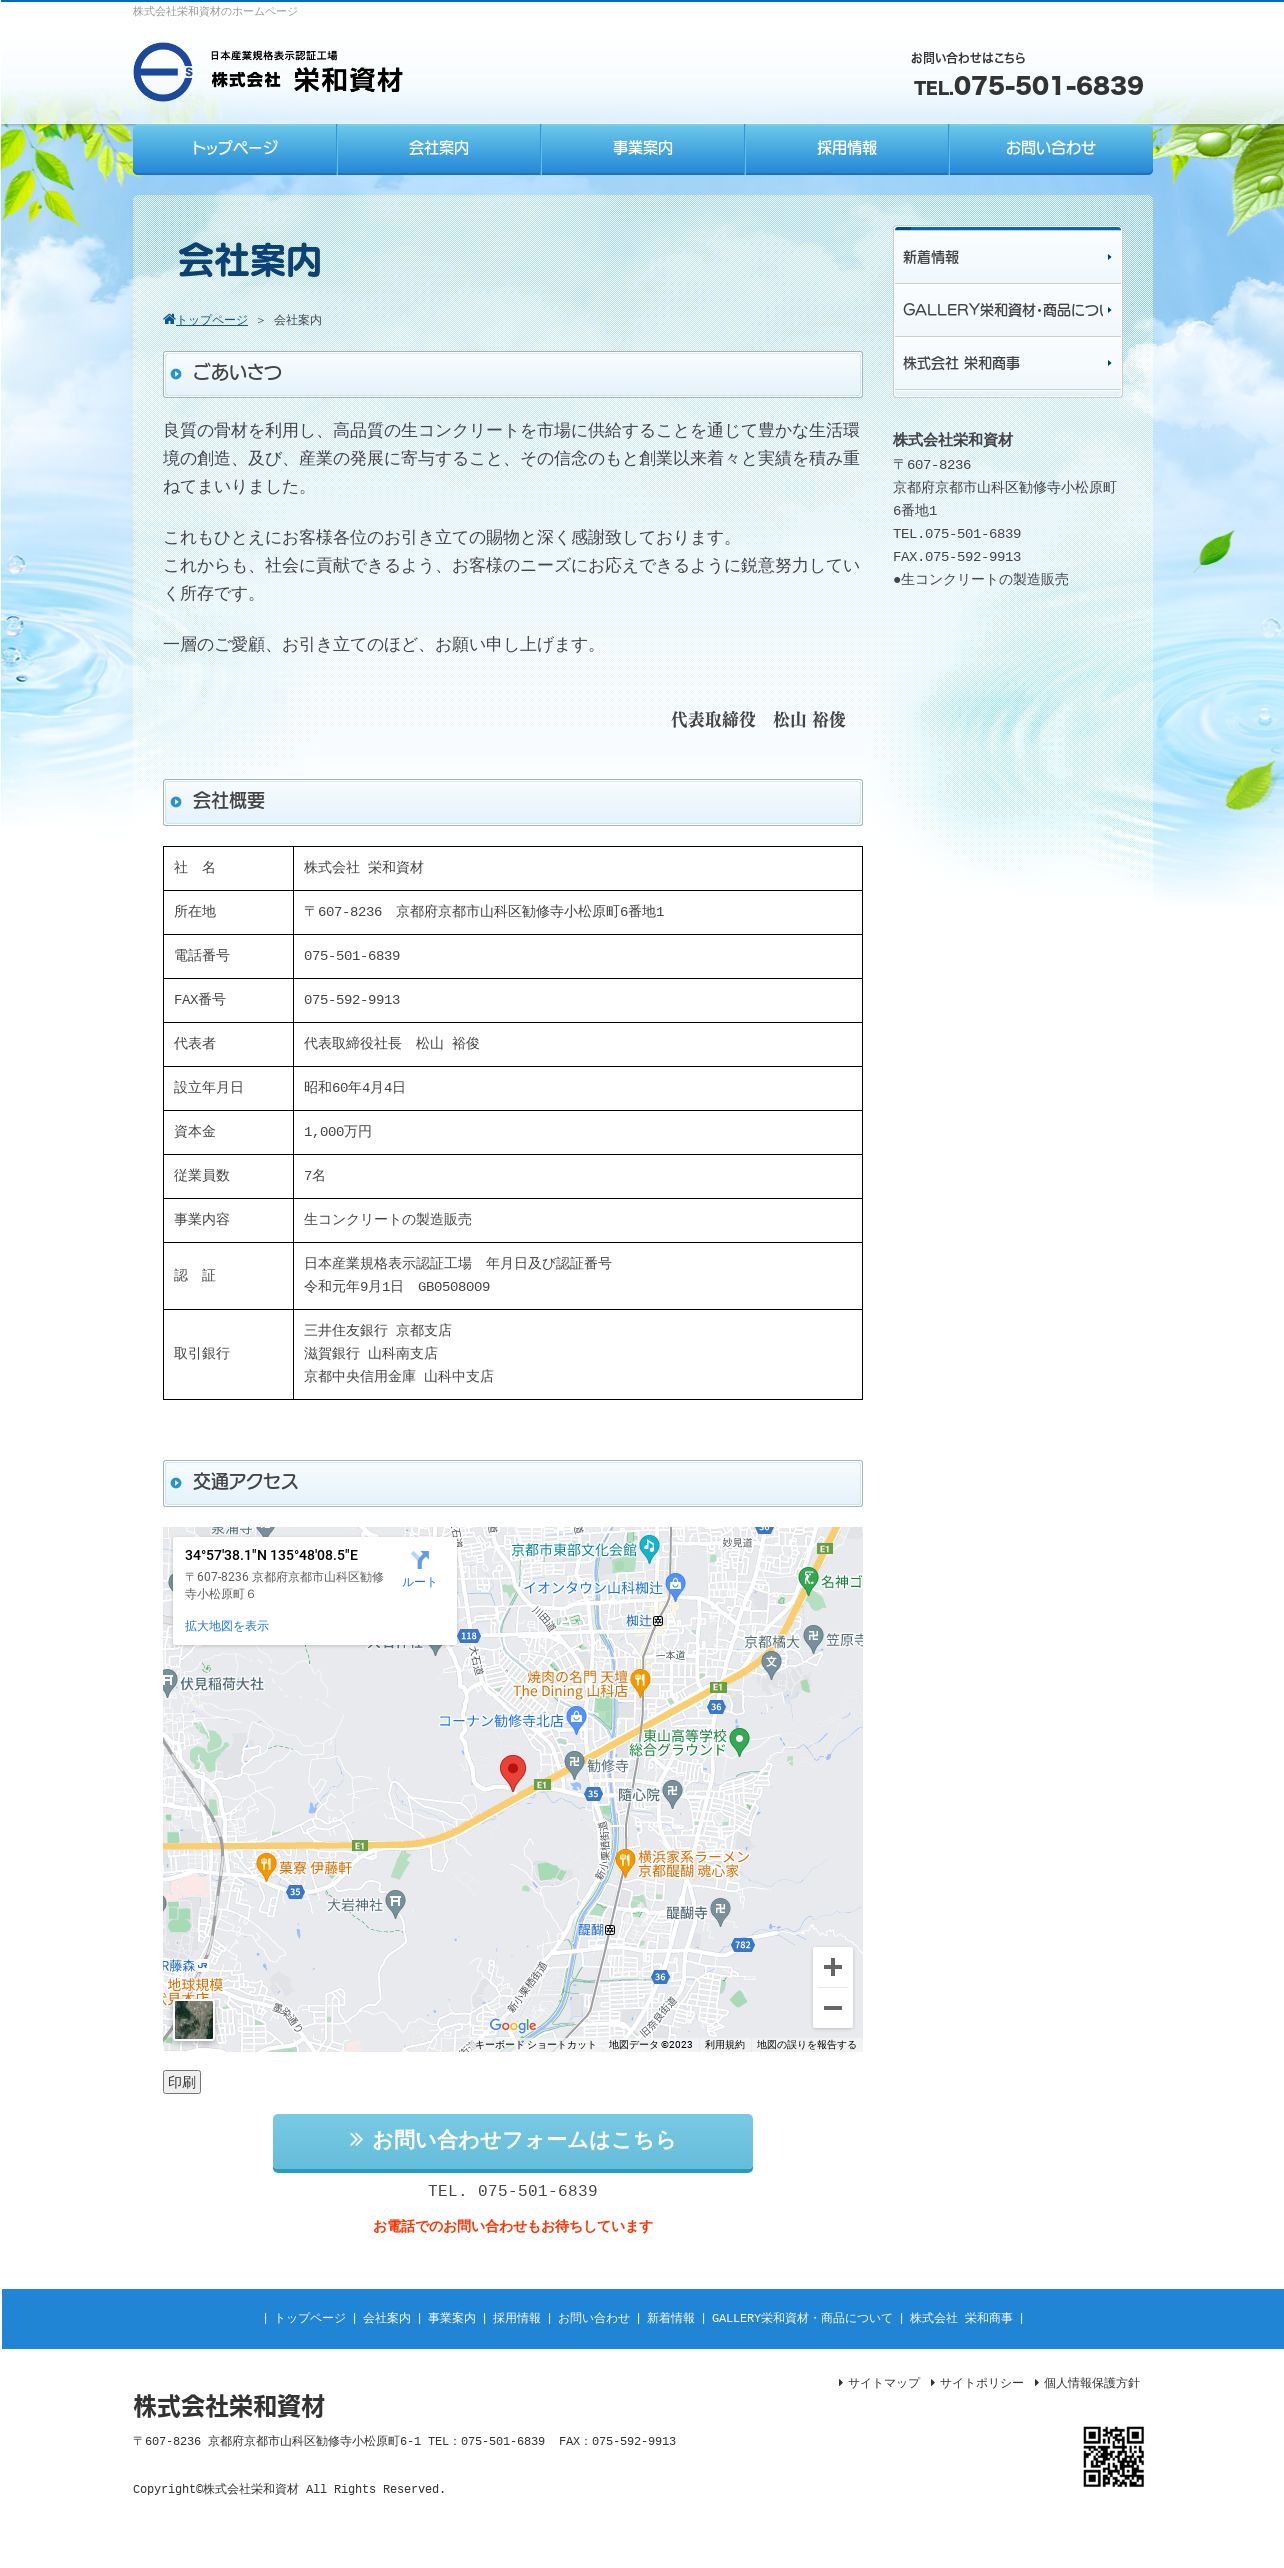Viewport: 1284px width, 2568px height.
Task: Click 醍醐寺 temple marker icon
Action: click(x=720, y=1911)
